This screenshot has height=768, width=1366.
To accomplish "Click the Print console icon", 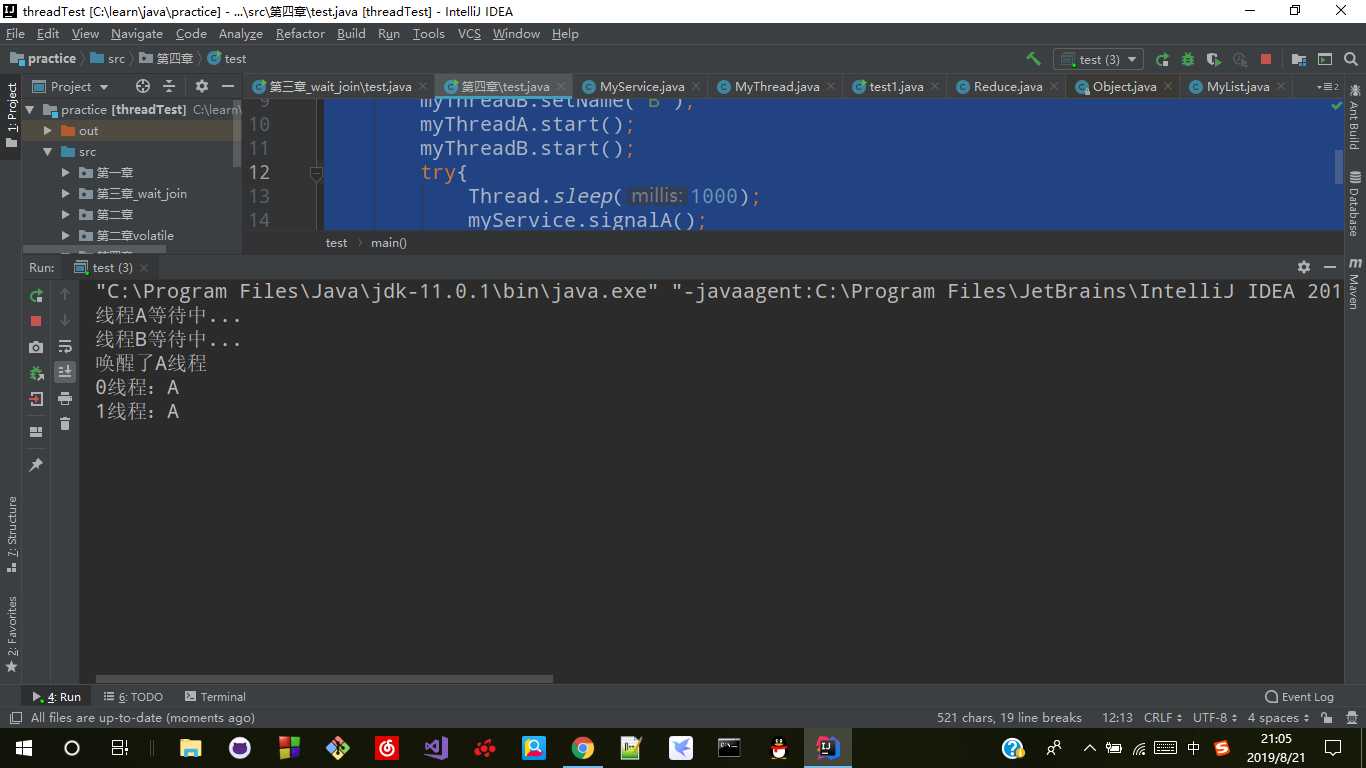I will pyautogui.click(x=65, y=398).
